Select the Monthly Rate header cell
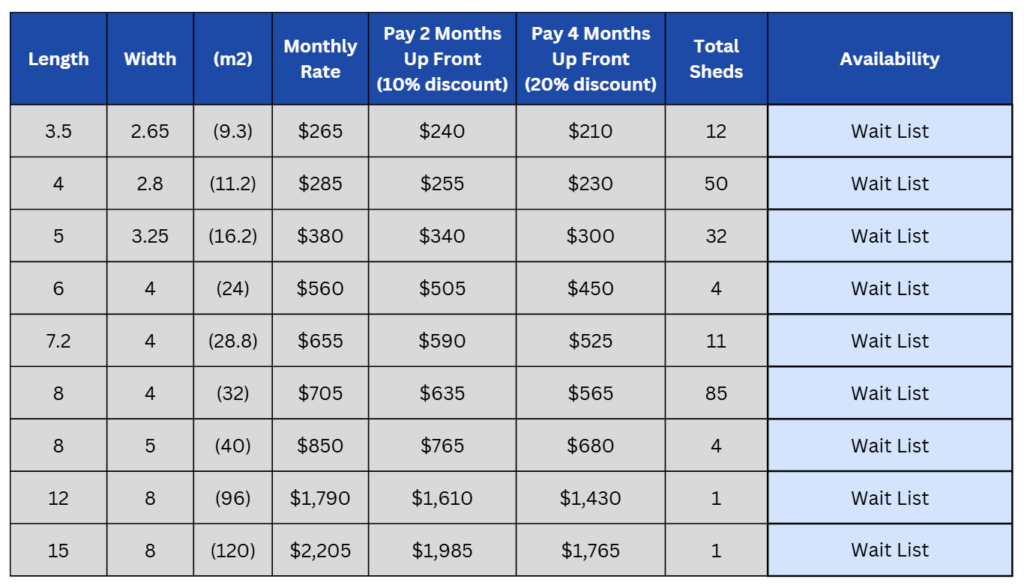Screen dimensions: 1024x588 point(320,59)
